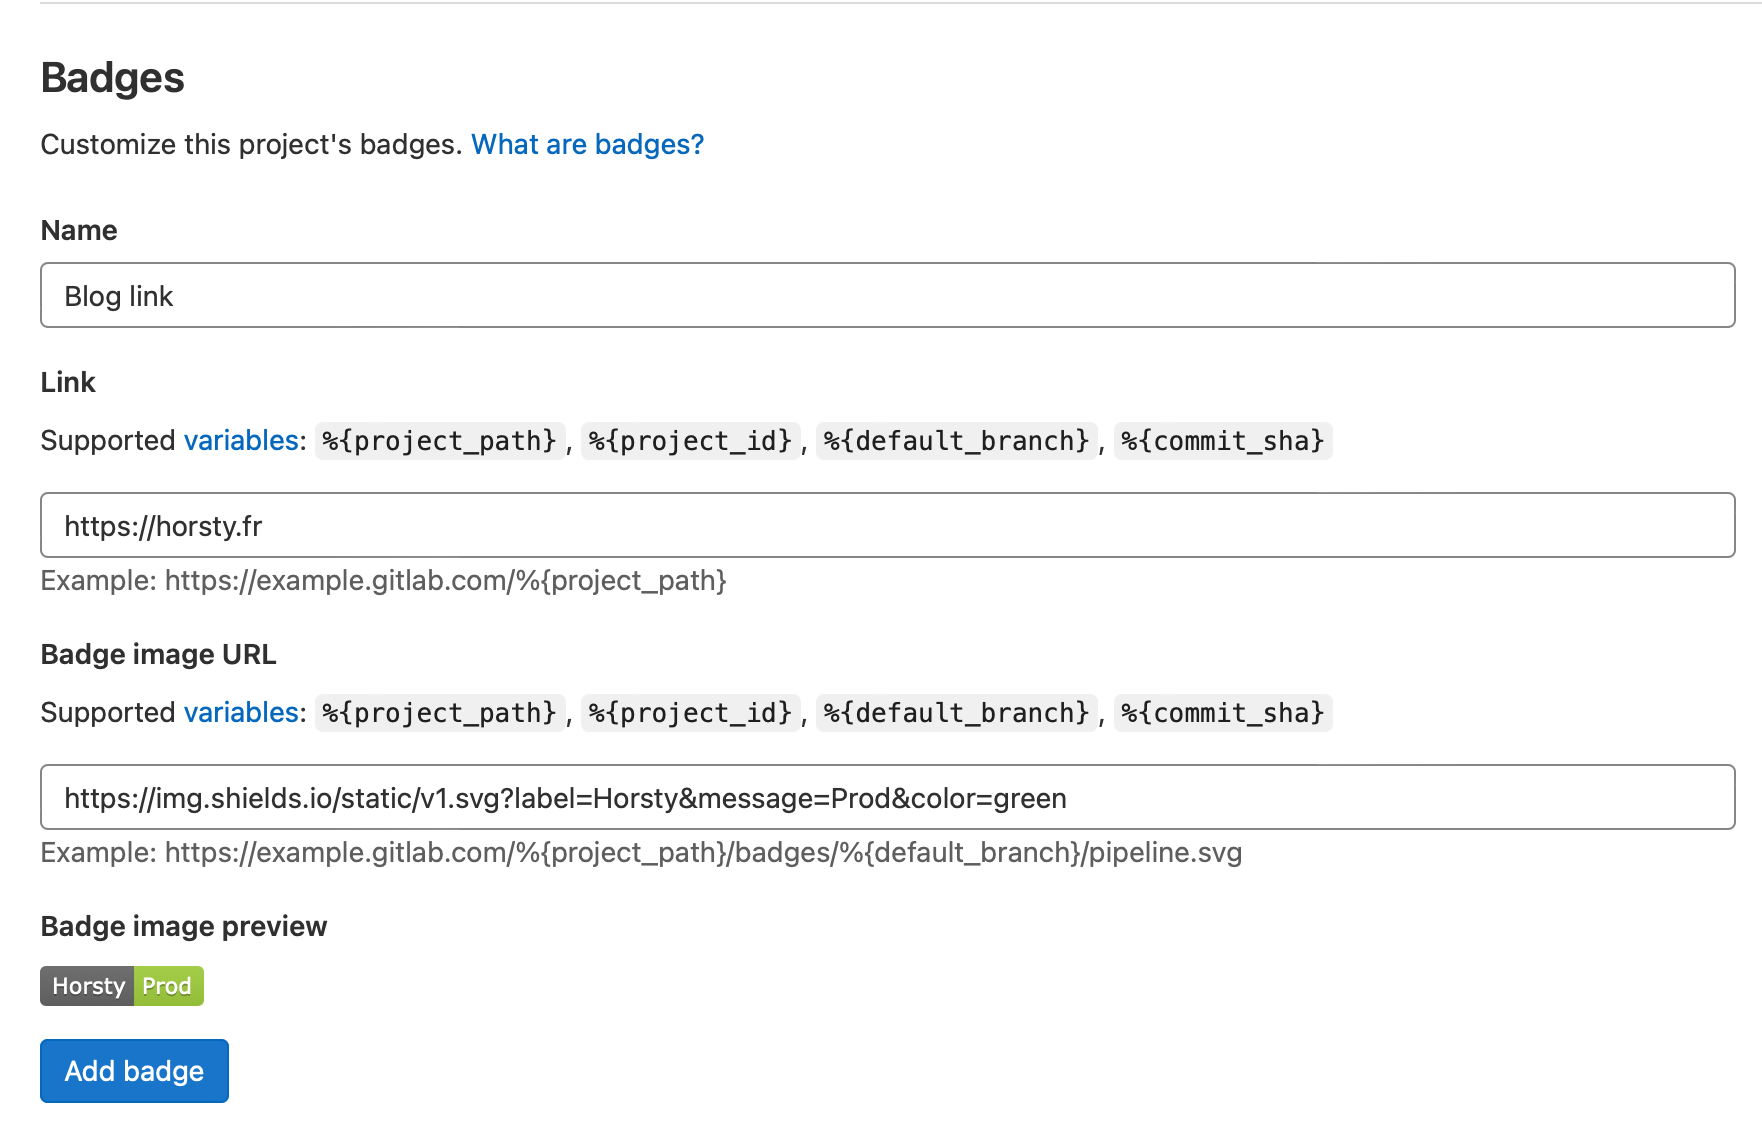1762x1134 pixels.
Task: Click the Add badge button
Action: click(134, 1071)
